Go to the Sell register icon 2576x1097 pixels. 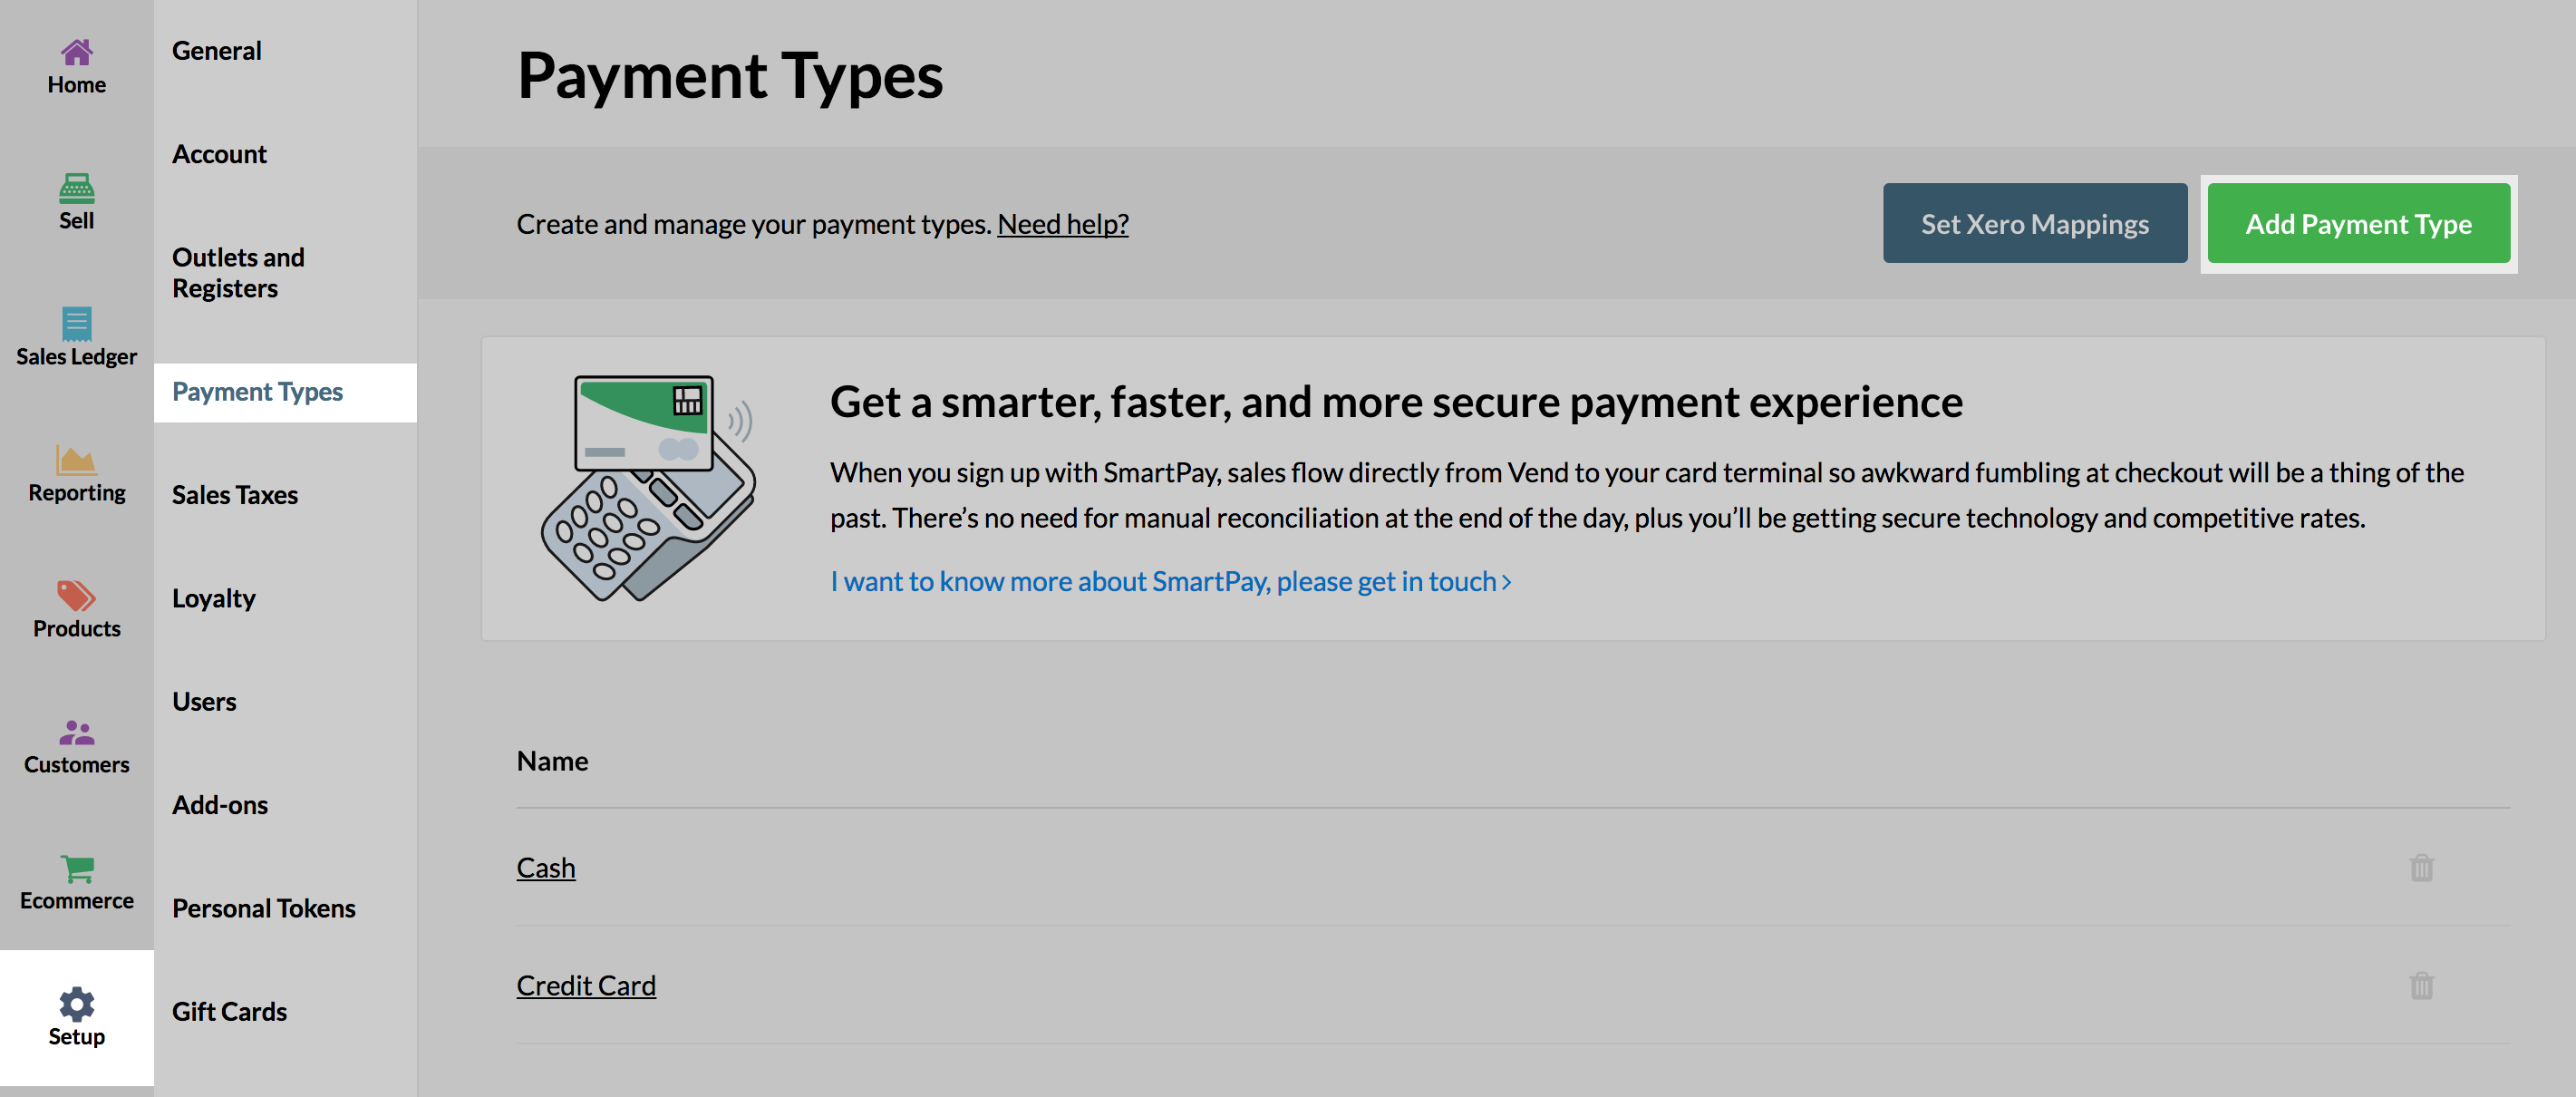[76, 187]
